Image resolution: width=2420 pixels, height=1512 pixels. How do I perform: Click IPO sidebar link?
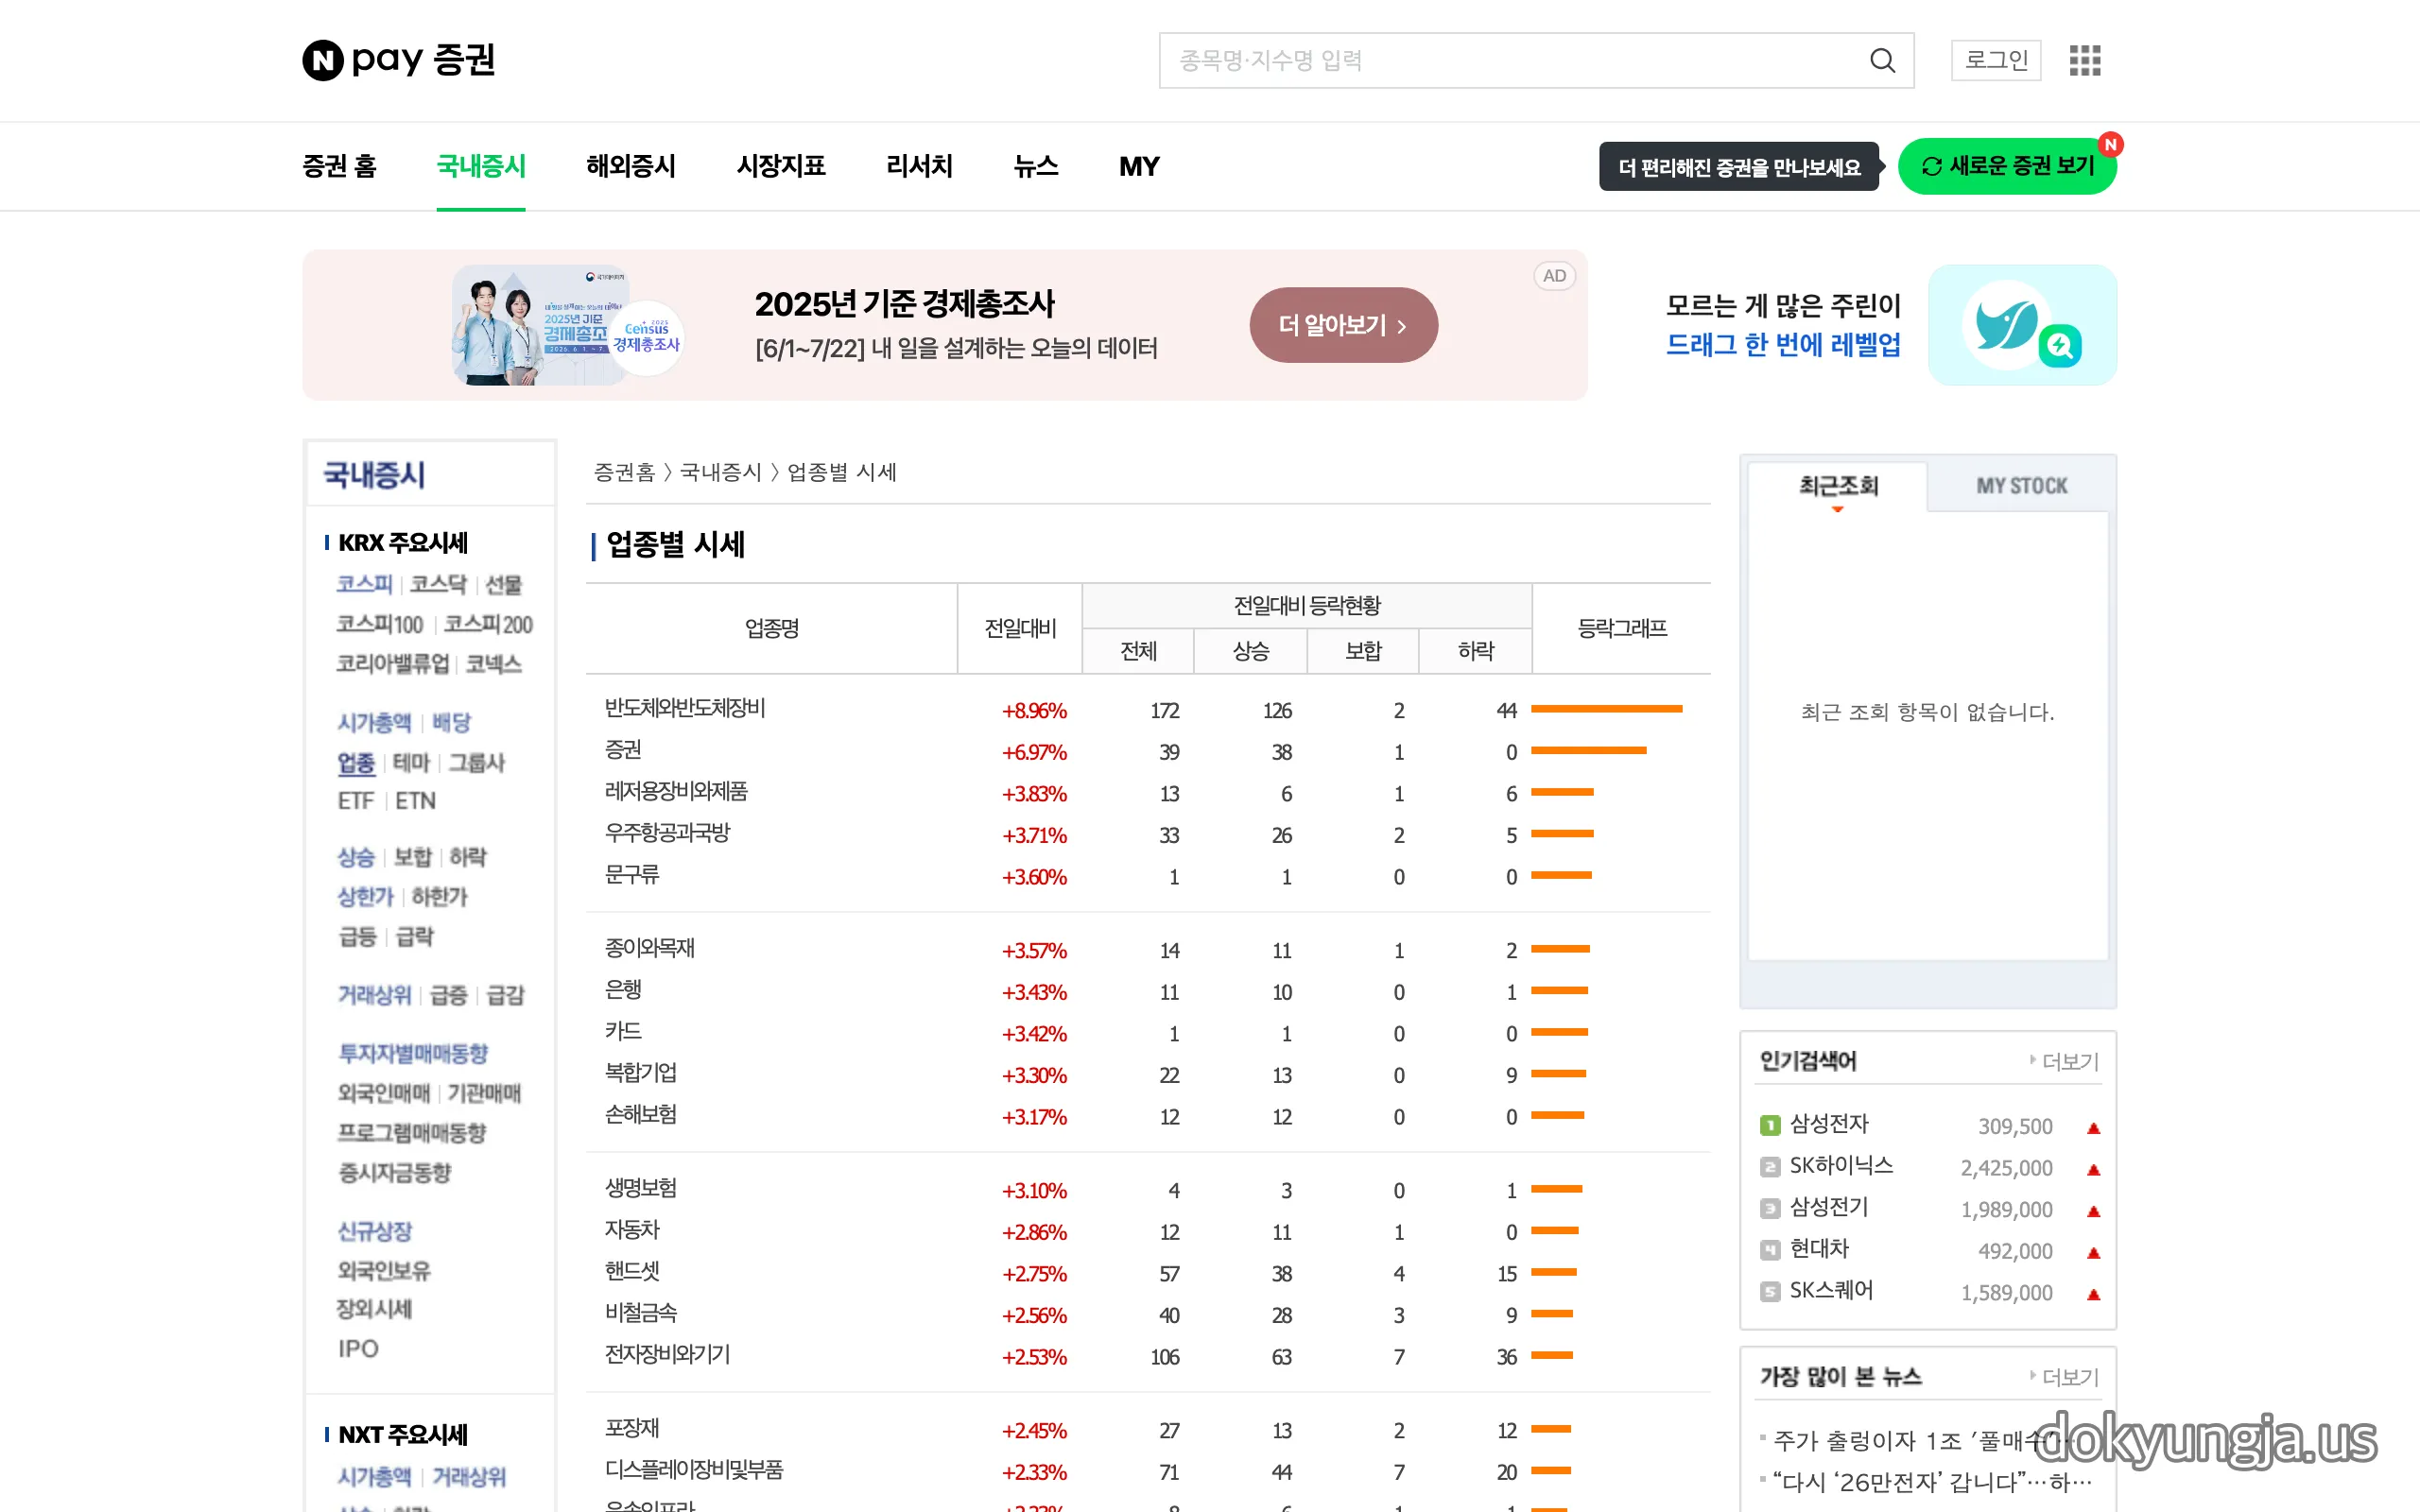[x=358, y=1349]
